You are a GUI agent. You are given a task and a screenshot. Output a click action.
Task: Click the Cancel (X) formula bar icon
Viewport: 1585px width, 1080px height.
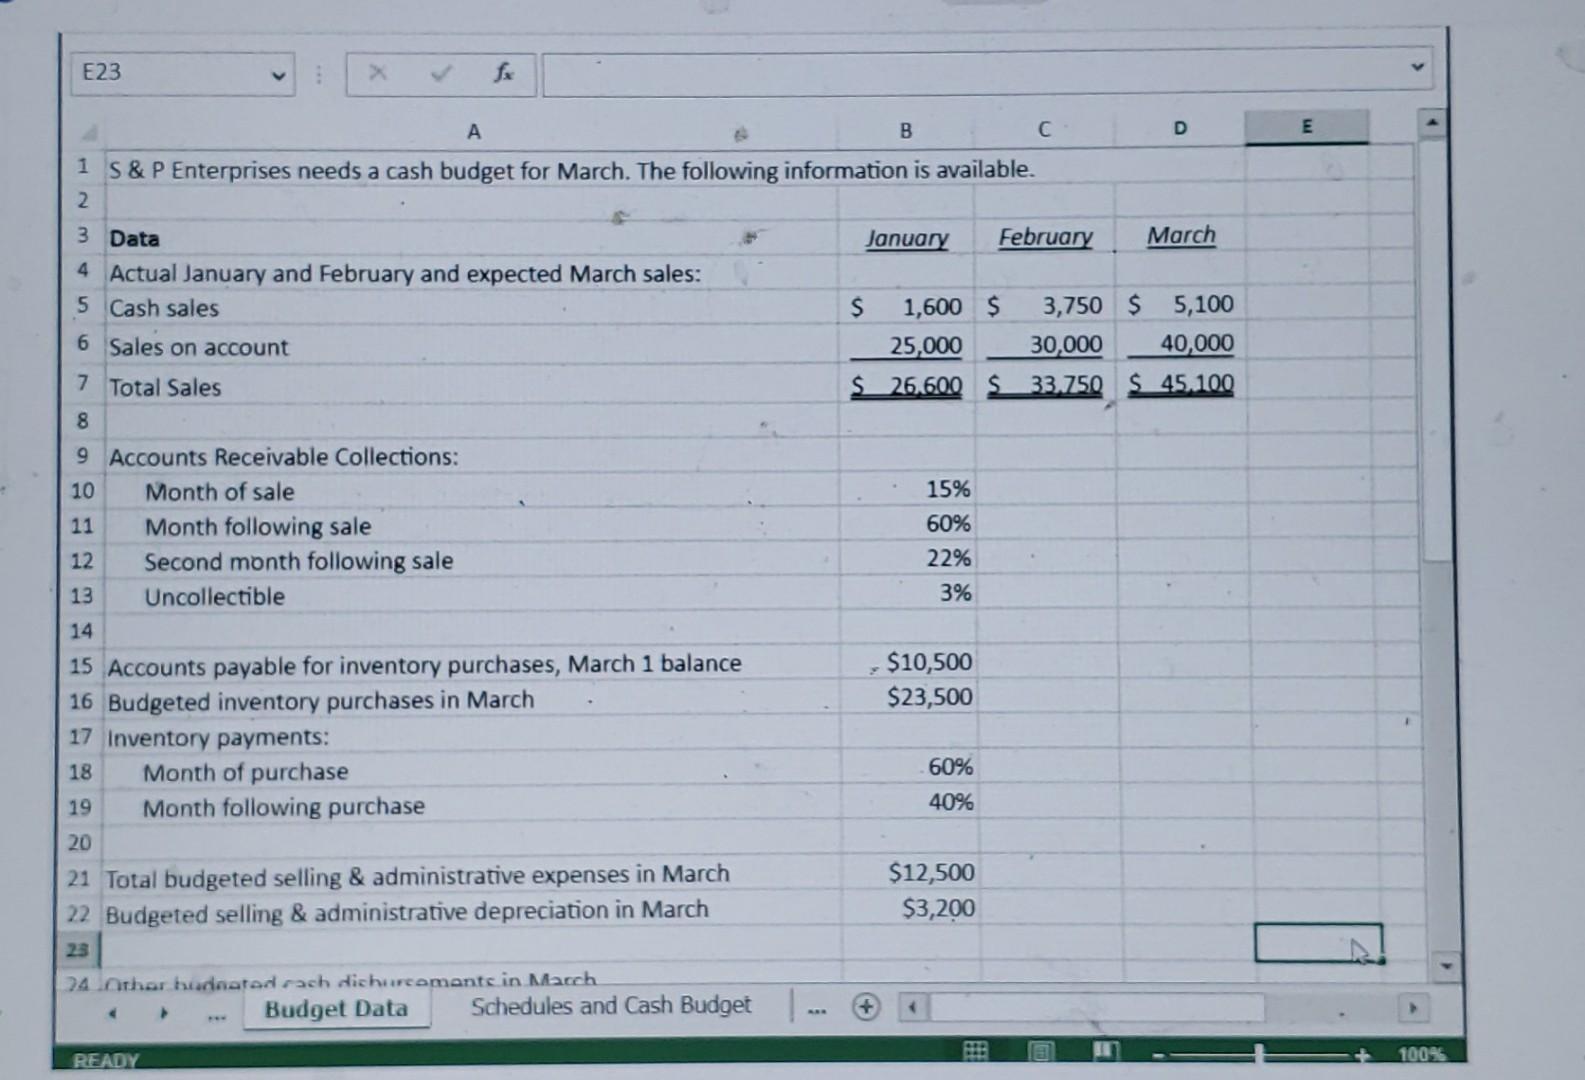point(377,73)
